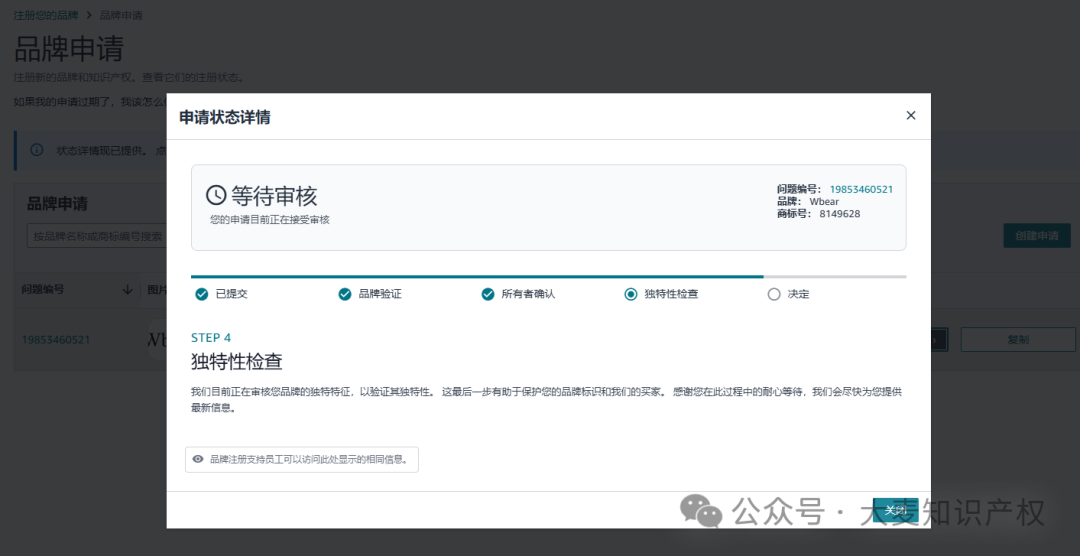
Task: Click the progress bar above the steps
Action: [548, 277]
